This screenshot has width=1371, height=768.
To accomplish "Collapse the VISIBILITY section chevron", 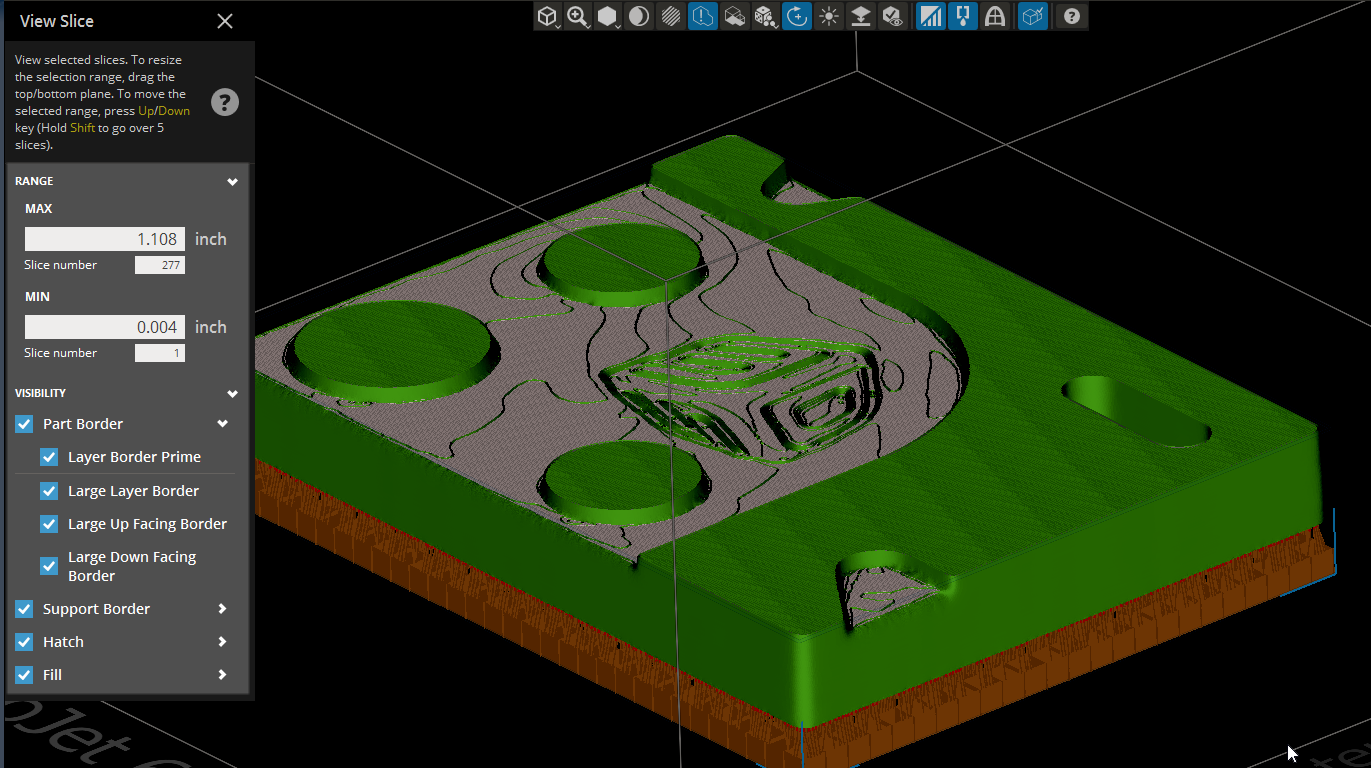I will coord(232,394).
